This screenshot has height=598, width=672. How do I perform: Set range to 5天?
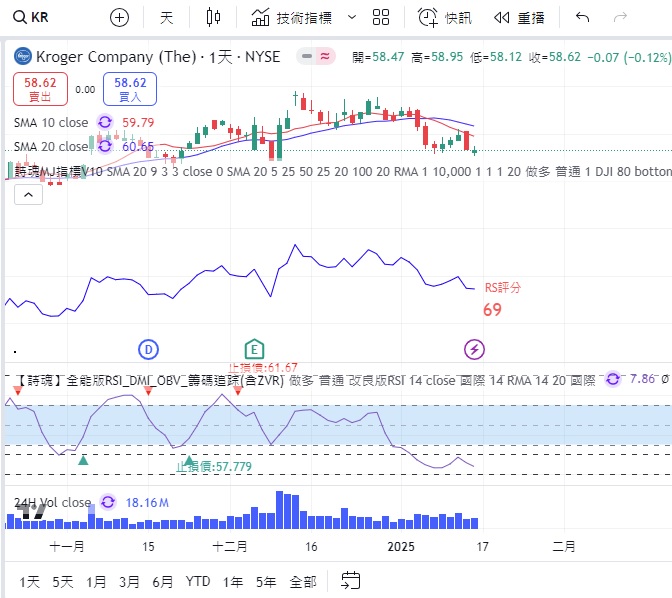pyautogui.click(x=63, y=582)
